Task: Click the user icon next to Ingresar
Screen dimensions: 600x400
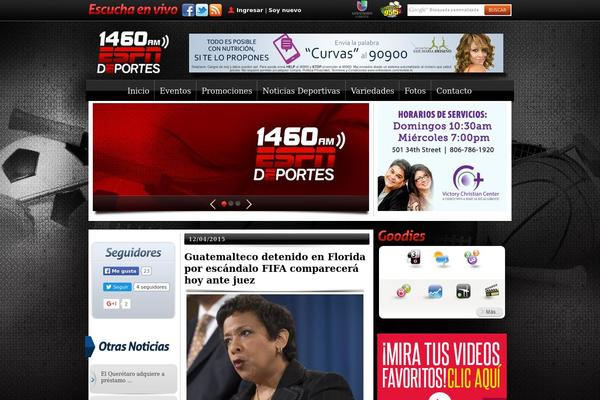Action: click(231, 10)
